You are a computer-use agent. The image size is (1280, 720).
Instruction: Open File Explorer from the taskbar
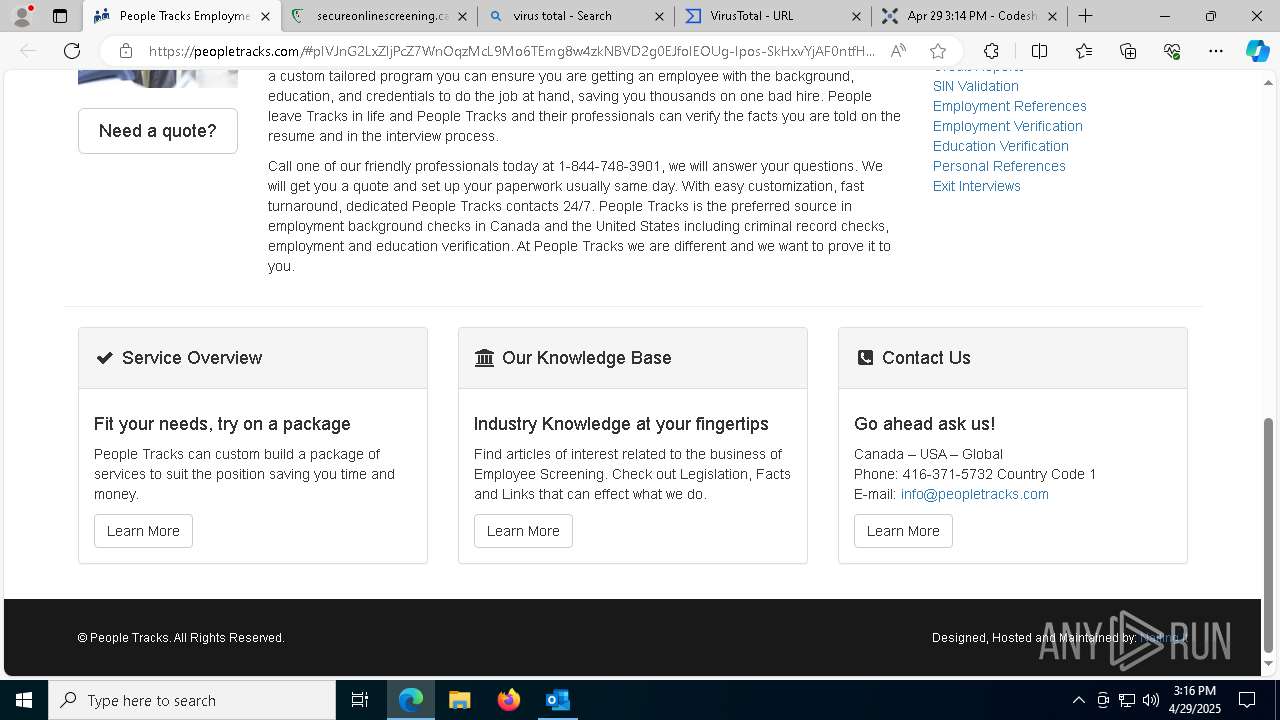tap(460, 700)
